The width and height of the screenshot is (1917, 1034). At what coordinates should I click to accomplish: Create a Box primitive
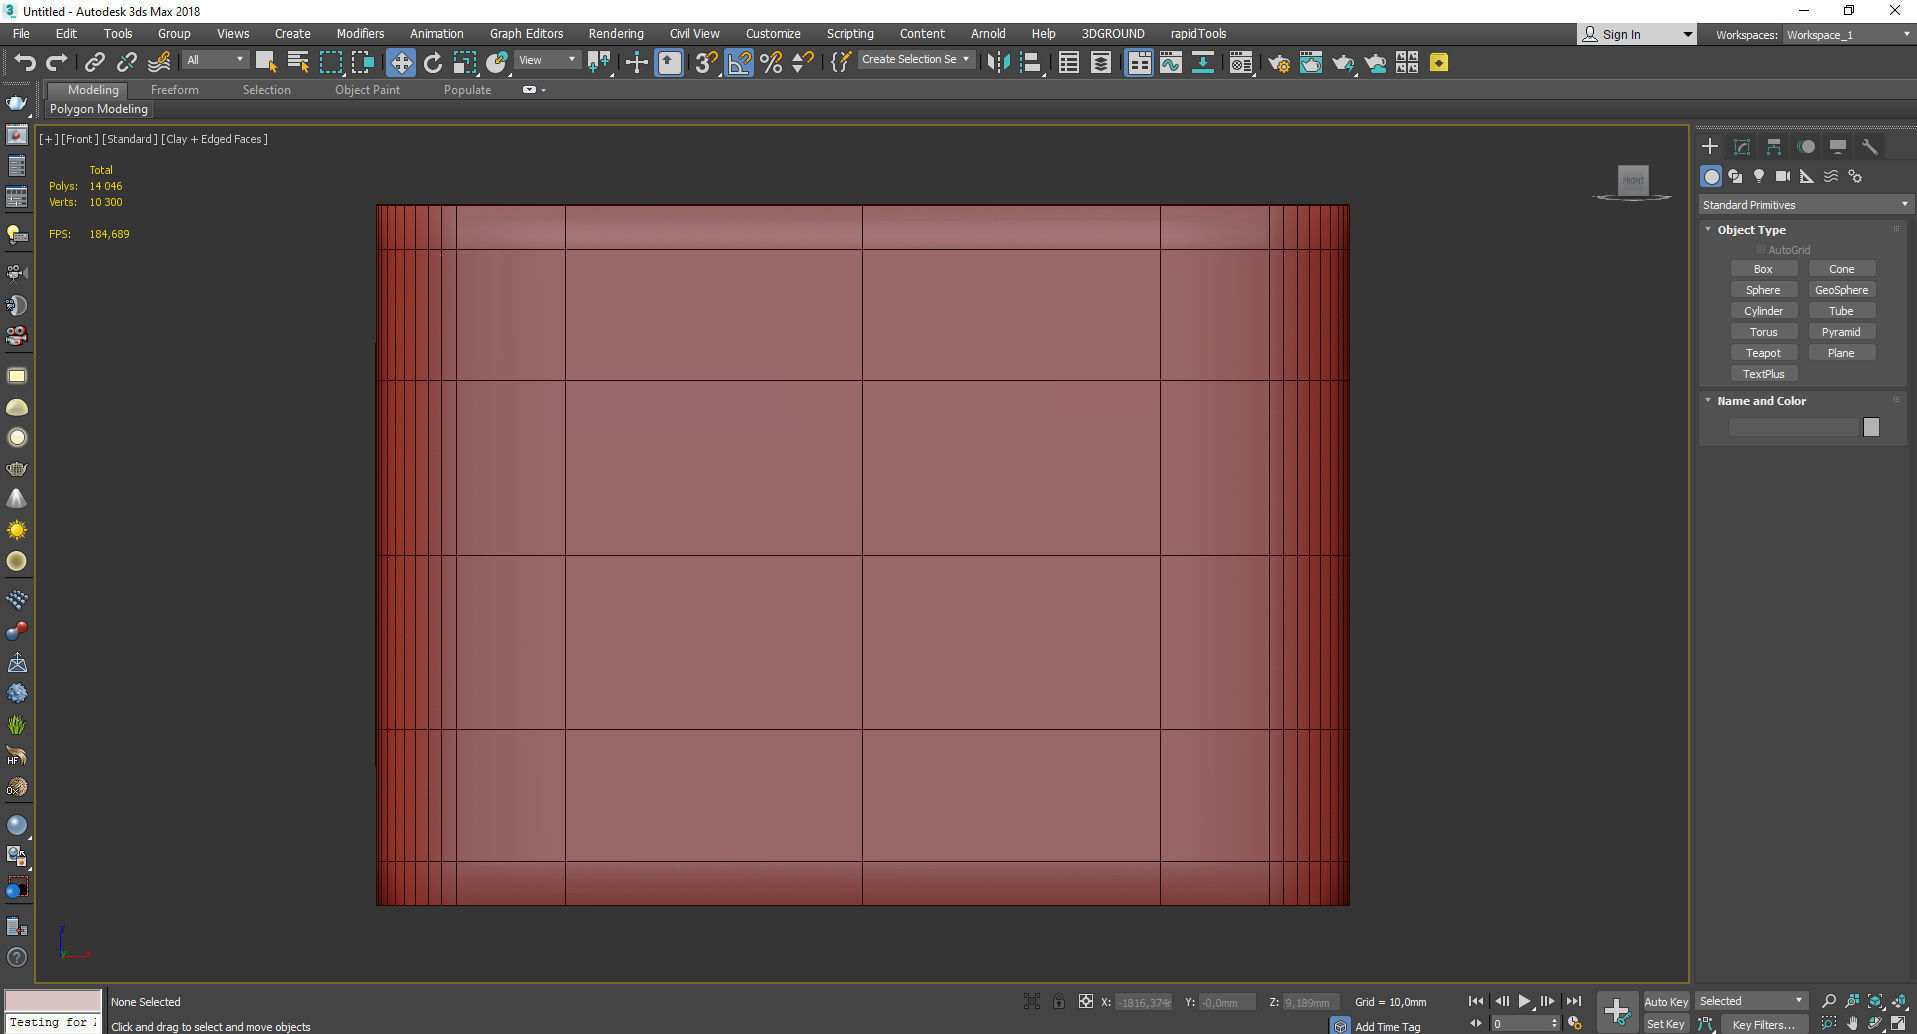pos(1763,269)
